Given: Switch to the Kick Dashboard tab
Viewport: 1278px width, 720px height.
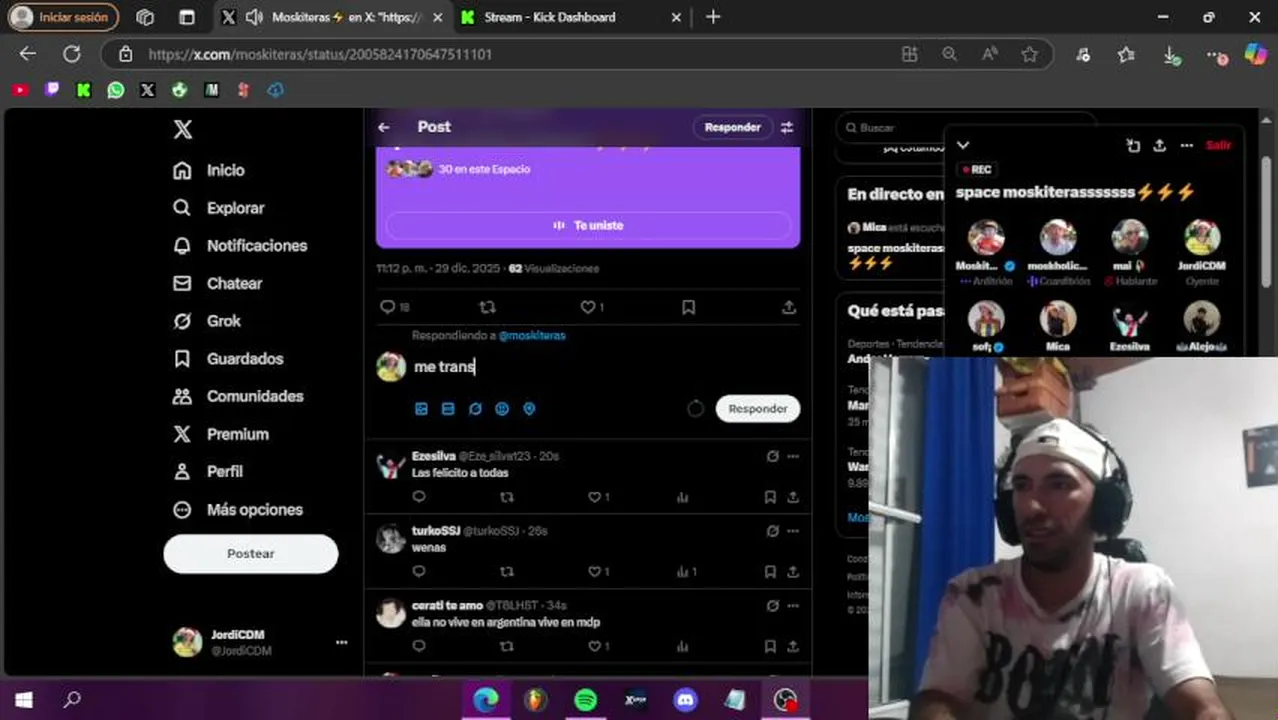Looking at the screenshot, I should coord(570,17).
